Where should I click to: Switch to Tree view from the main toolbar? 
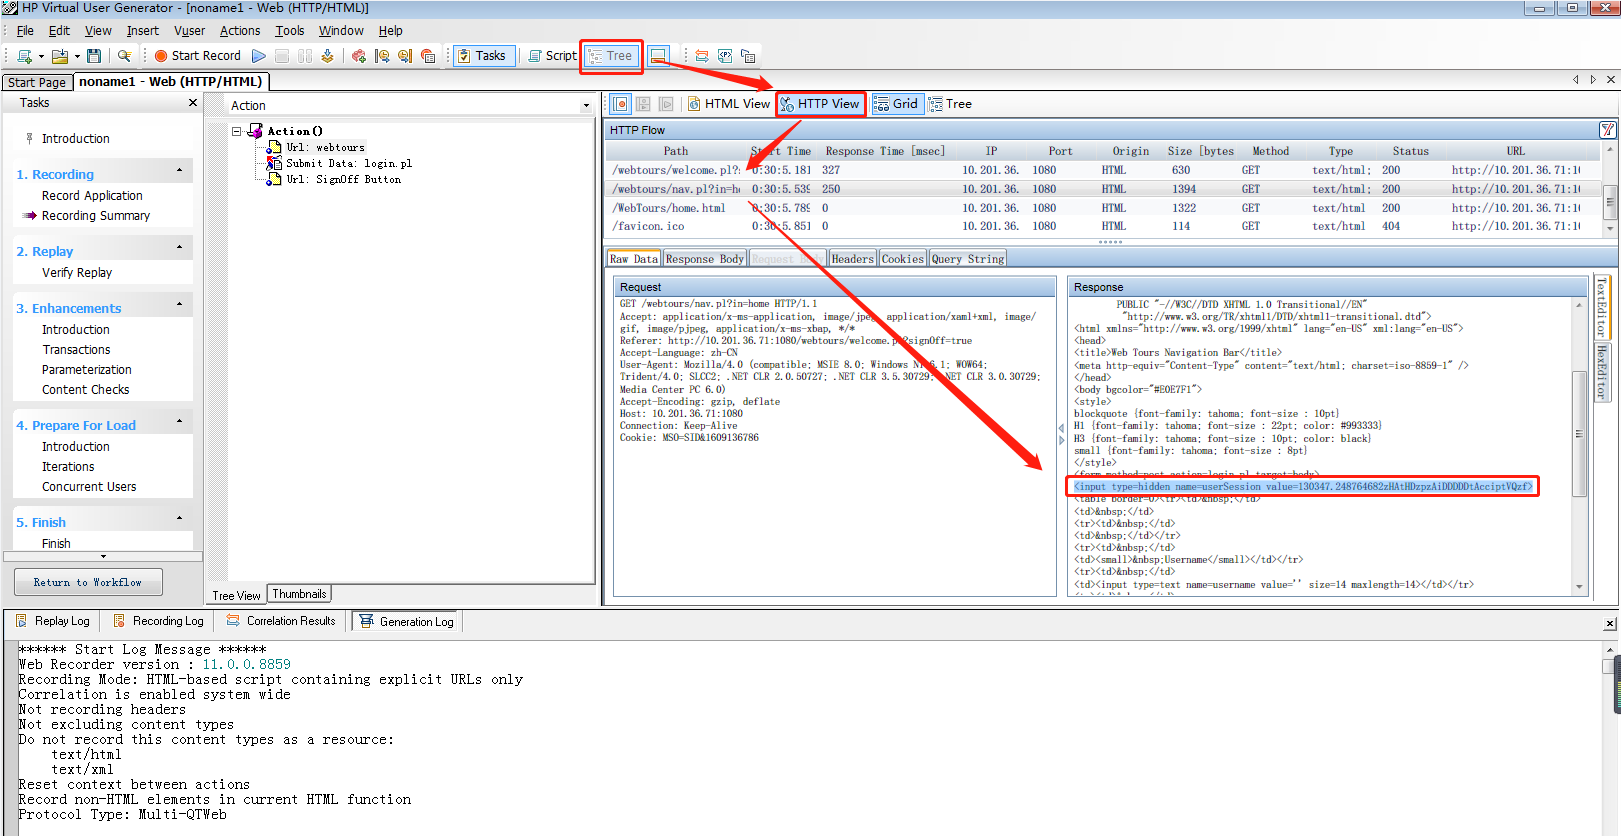pos(611,56)
